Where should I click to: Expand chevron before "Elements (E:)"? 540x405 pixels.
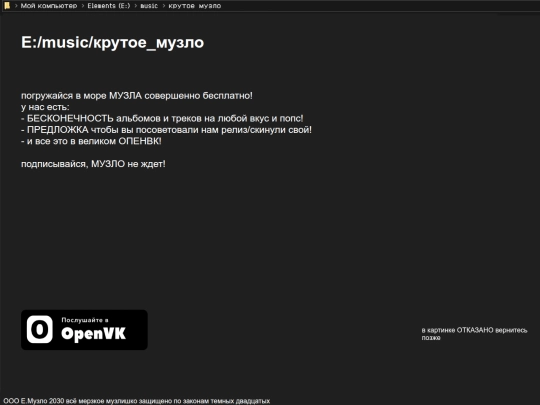83,6
